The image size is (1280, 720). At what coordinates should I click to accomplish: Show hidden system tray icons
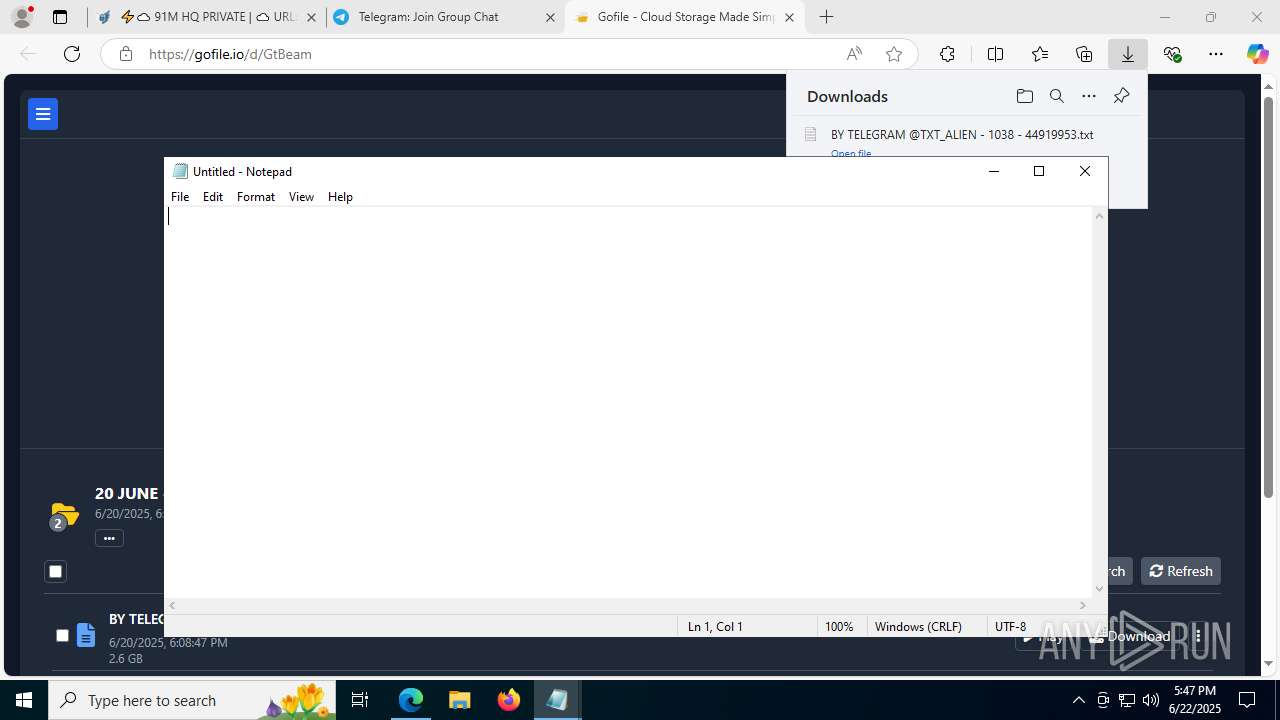[x=1078, y=700]
